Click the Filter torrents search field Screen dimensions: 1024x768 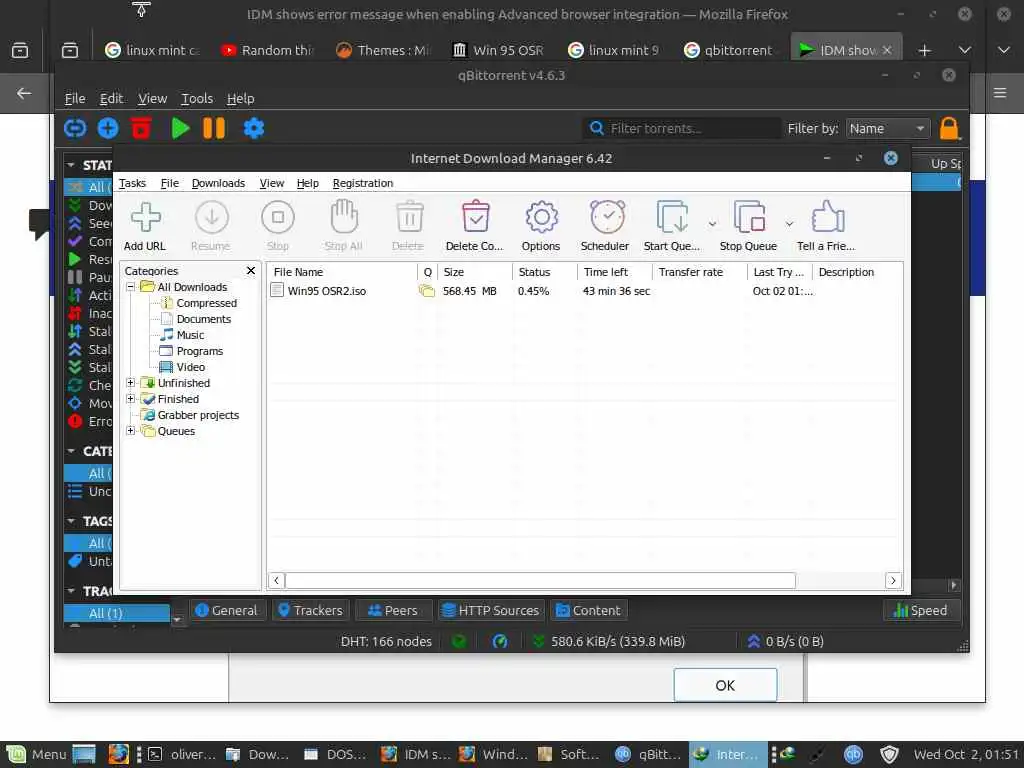681,129
